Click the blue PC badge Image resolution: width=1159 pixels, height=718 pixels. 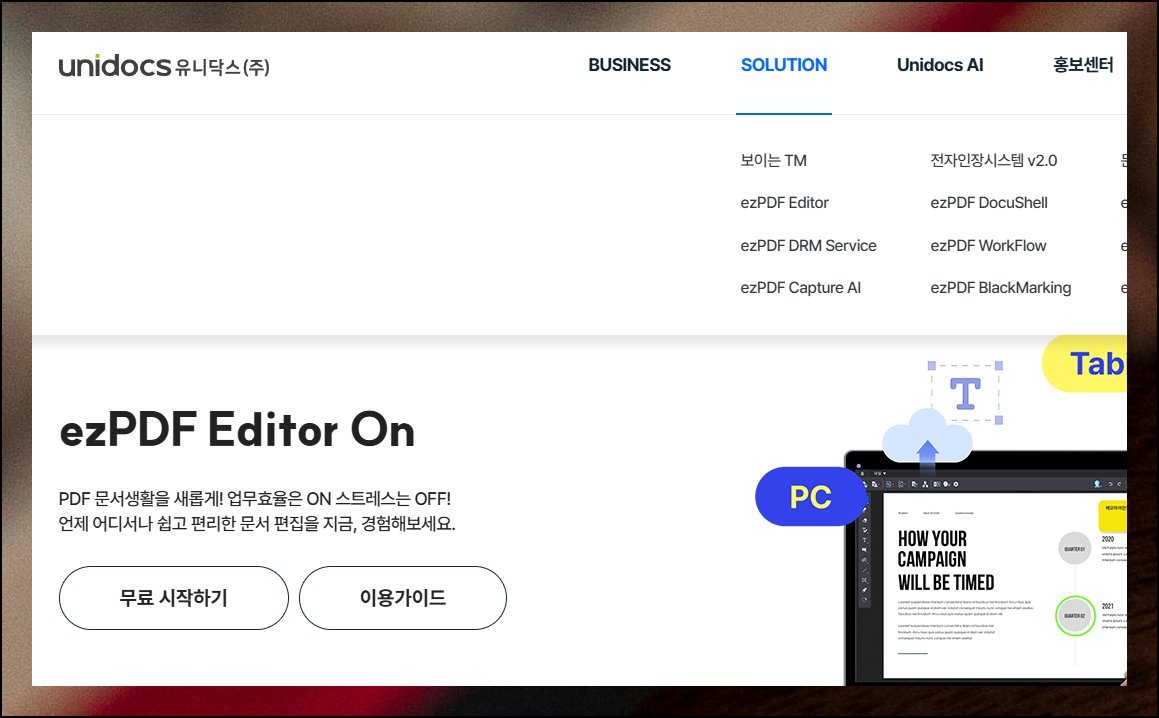pyautogui.click(x=810, y=496)
